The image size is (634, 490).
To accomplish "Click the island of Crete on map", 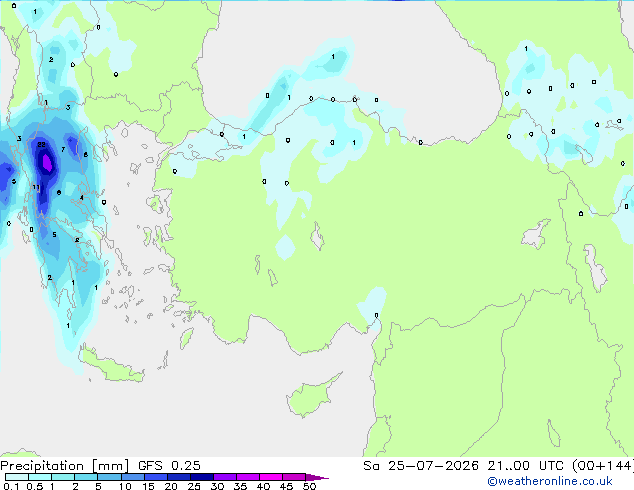I will [x=111, y=367].
